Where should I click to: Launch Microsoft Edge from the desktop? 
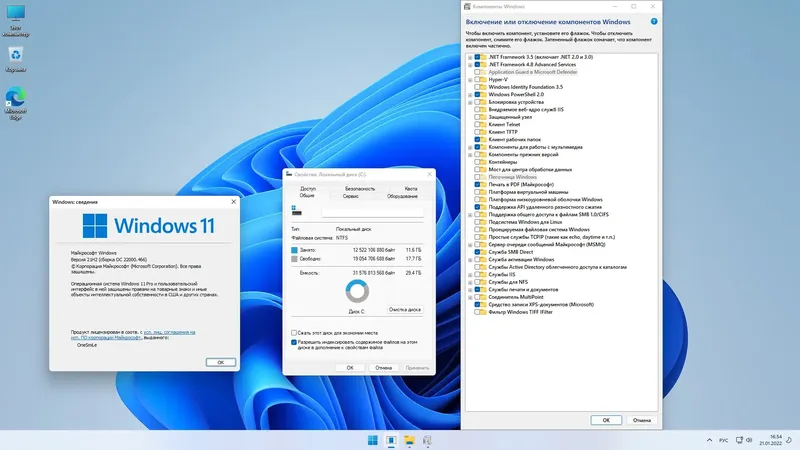pos(16,104)
